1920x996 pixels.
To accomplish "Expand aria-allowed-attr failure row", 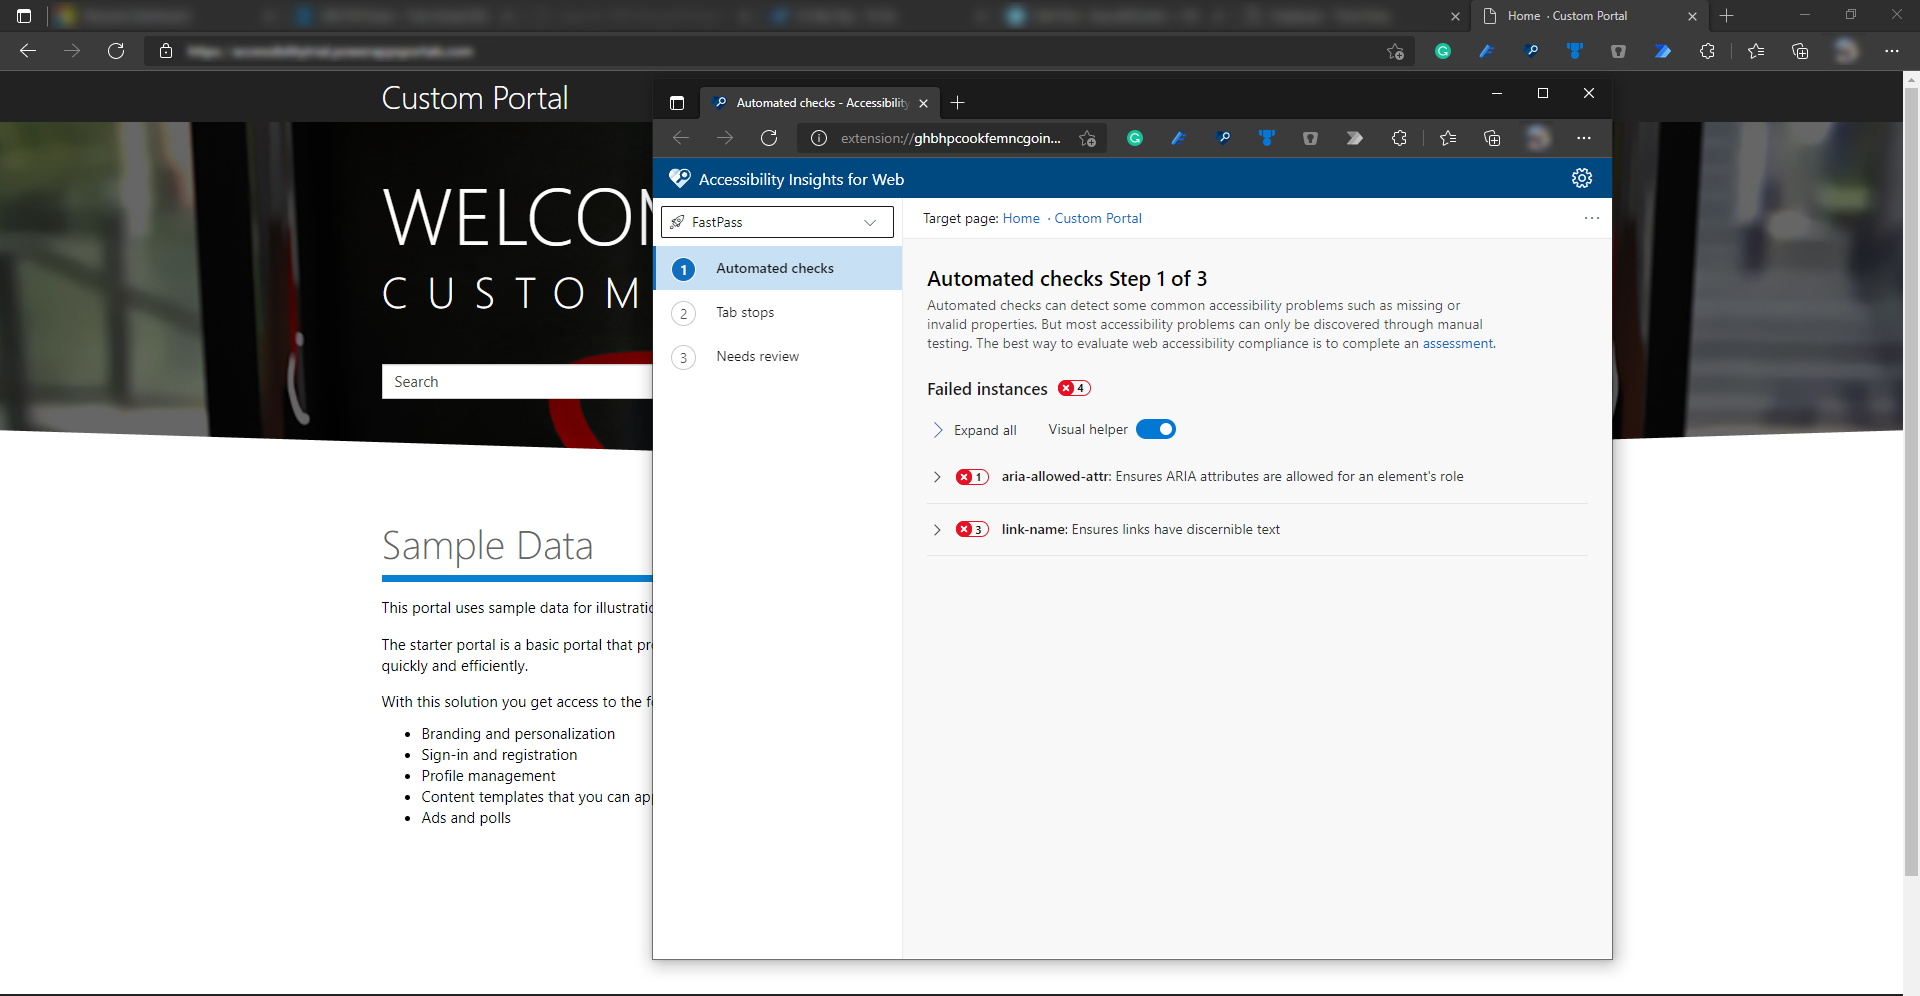I will (x=937, y=477).
